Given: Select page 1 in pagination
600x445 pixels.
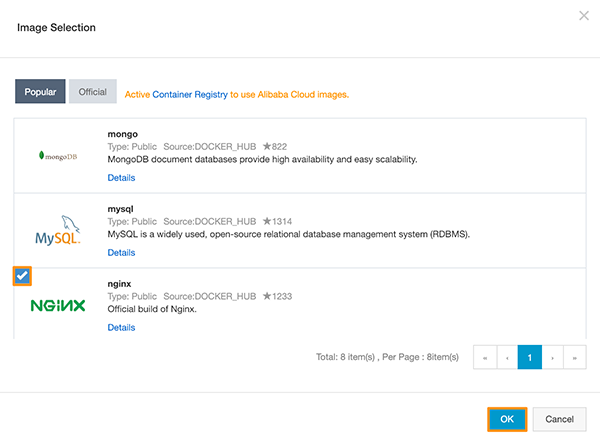Looking at the screenshot, I should click(530, 357).
